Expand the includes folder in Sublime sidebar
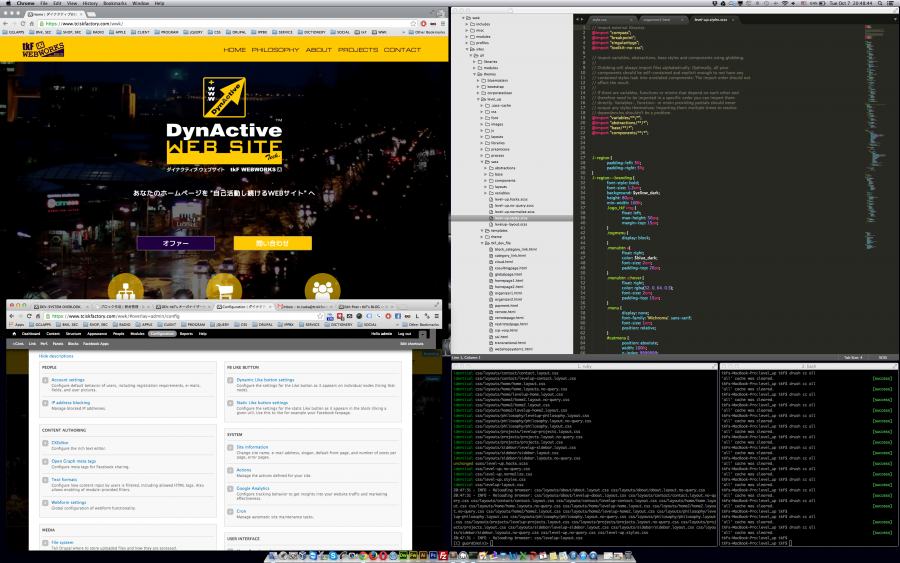The image size is (900, 563). coord(467,24)
